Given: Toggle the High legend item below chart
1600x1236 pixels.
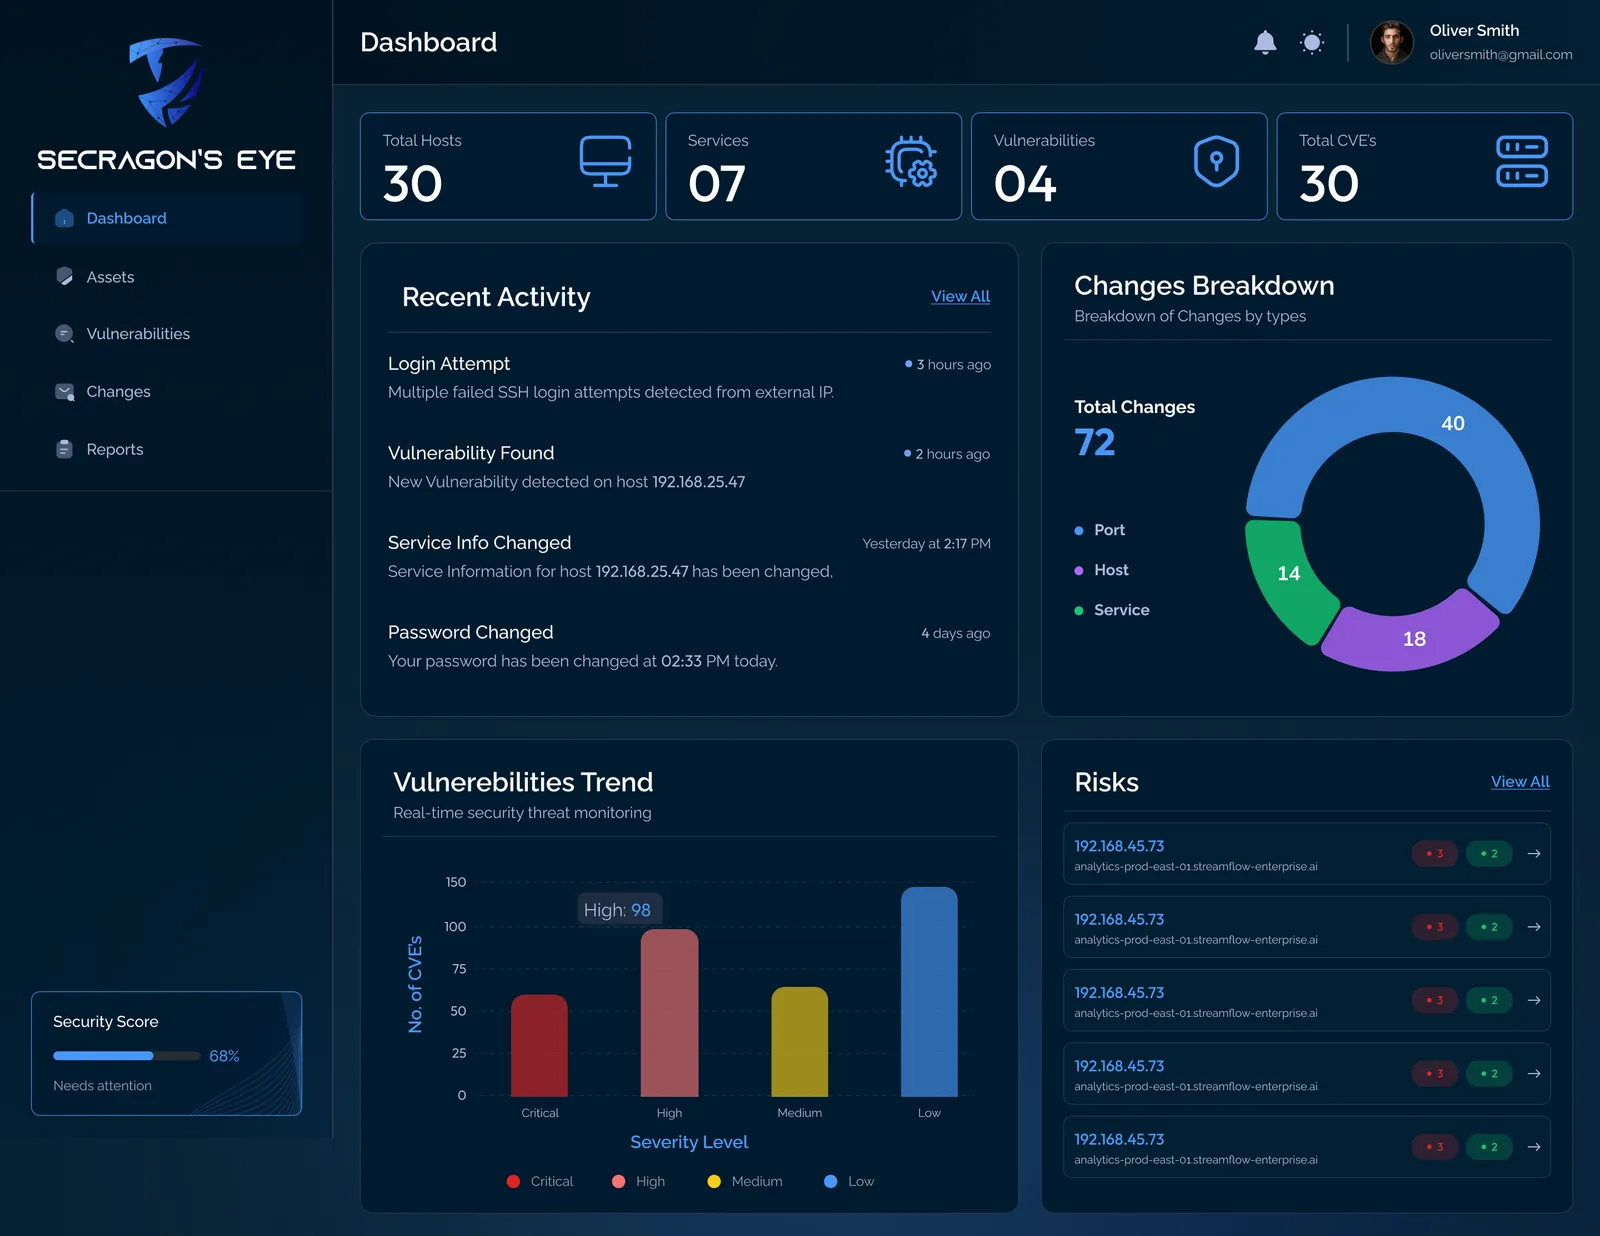Looking at the screenshot, I should point(638,1181).
